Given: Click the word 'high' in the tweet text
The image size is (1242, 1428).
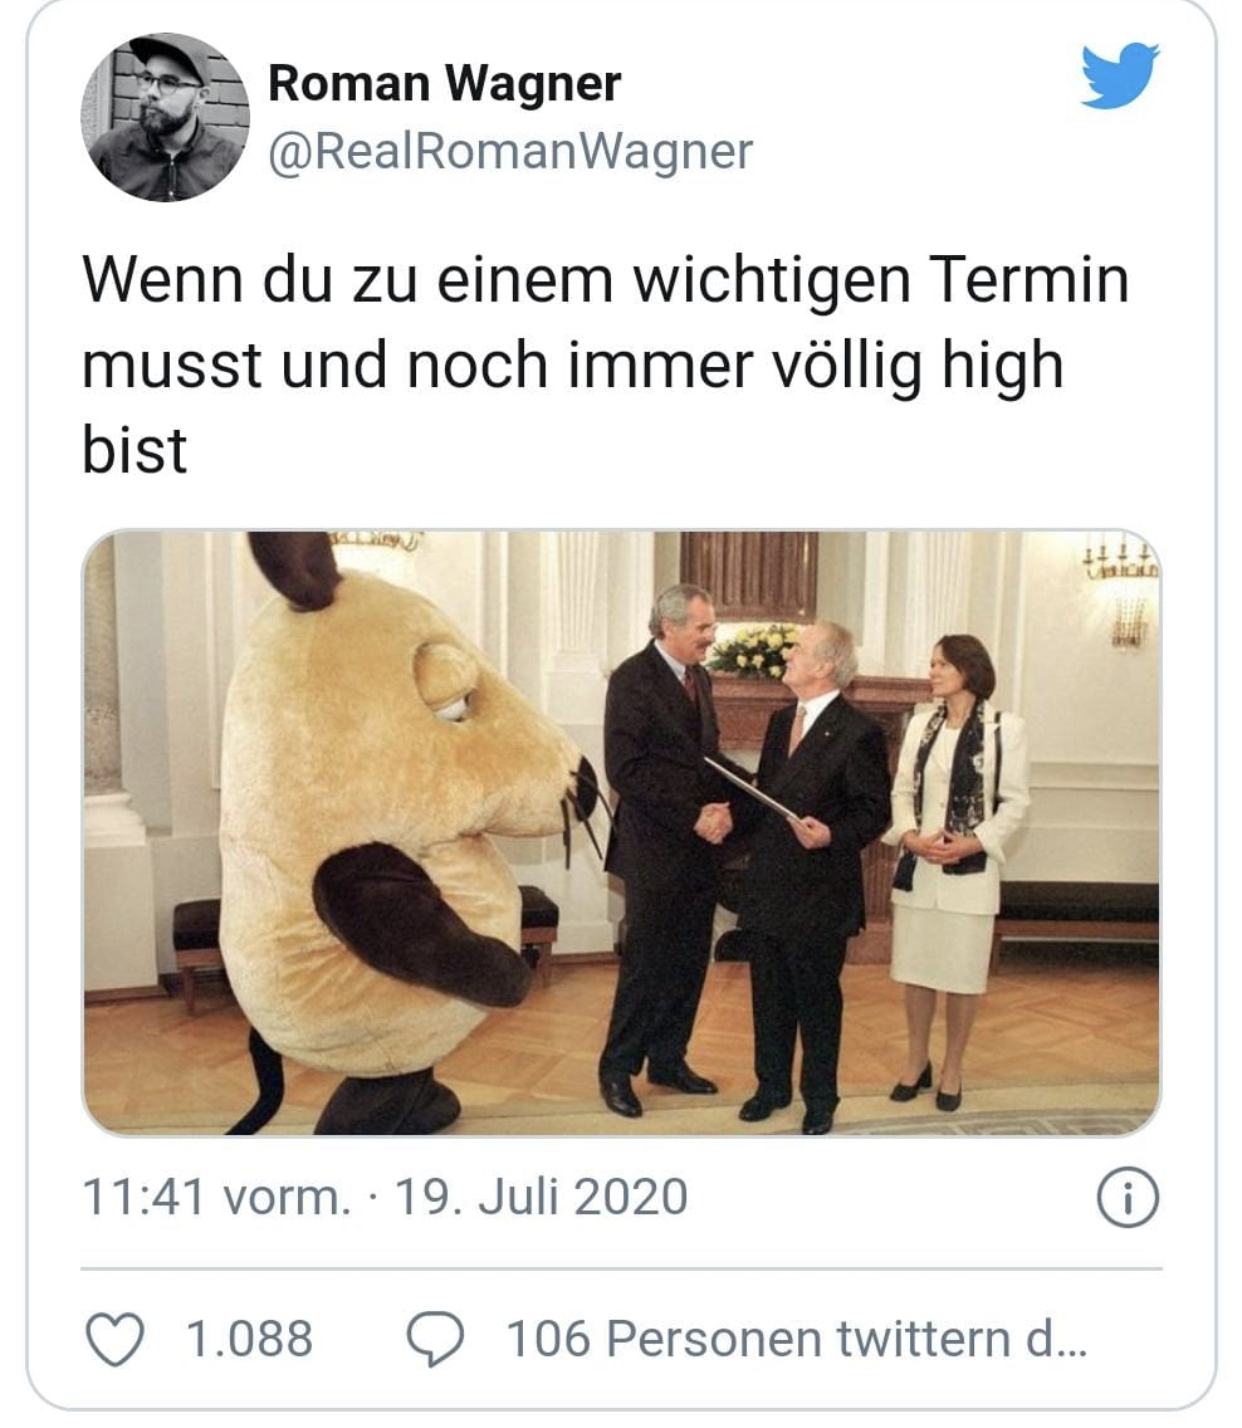Looking at the screenshot, I should tap(1001, 367).
